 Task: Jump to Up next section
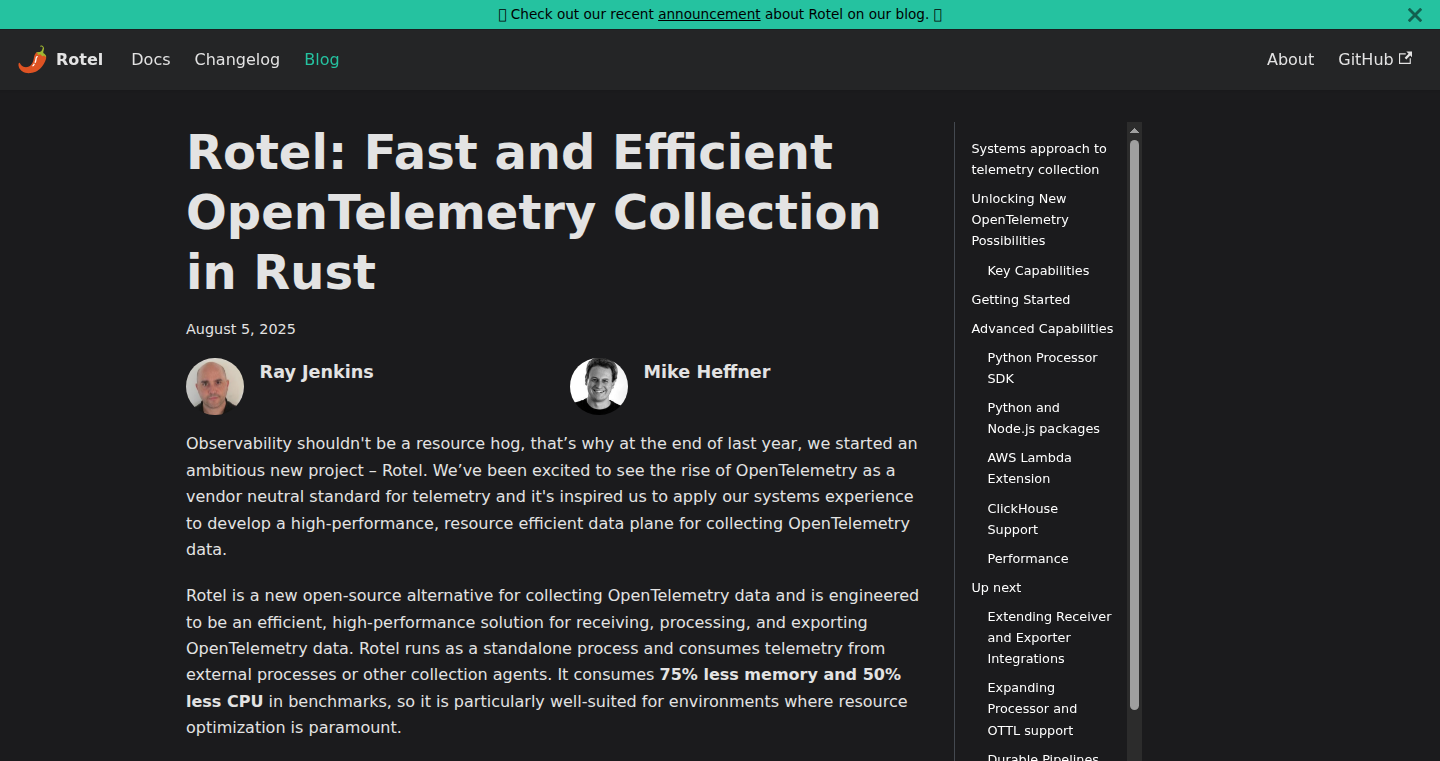(x=996, y=588)
